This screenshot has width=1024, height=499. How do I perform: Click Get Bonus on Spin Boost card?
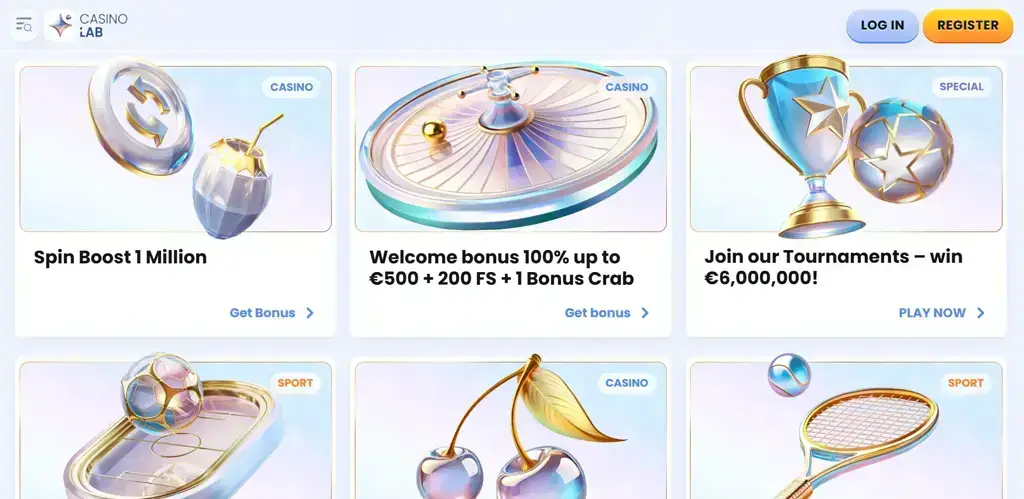(x=263, y=313)
